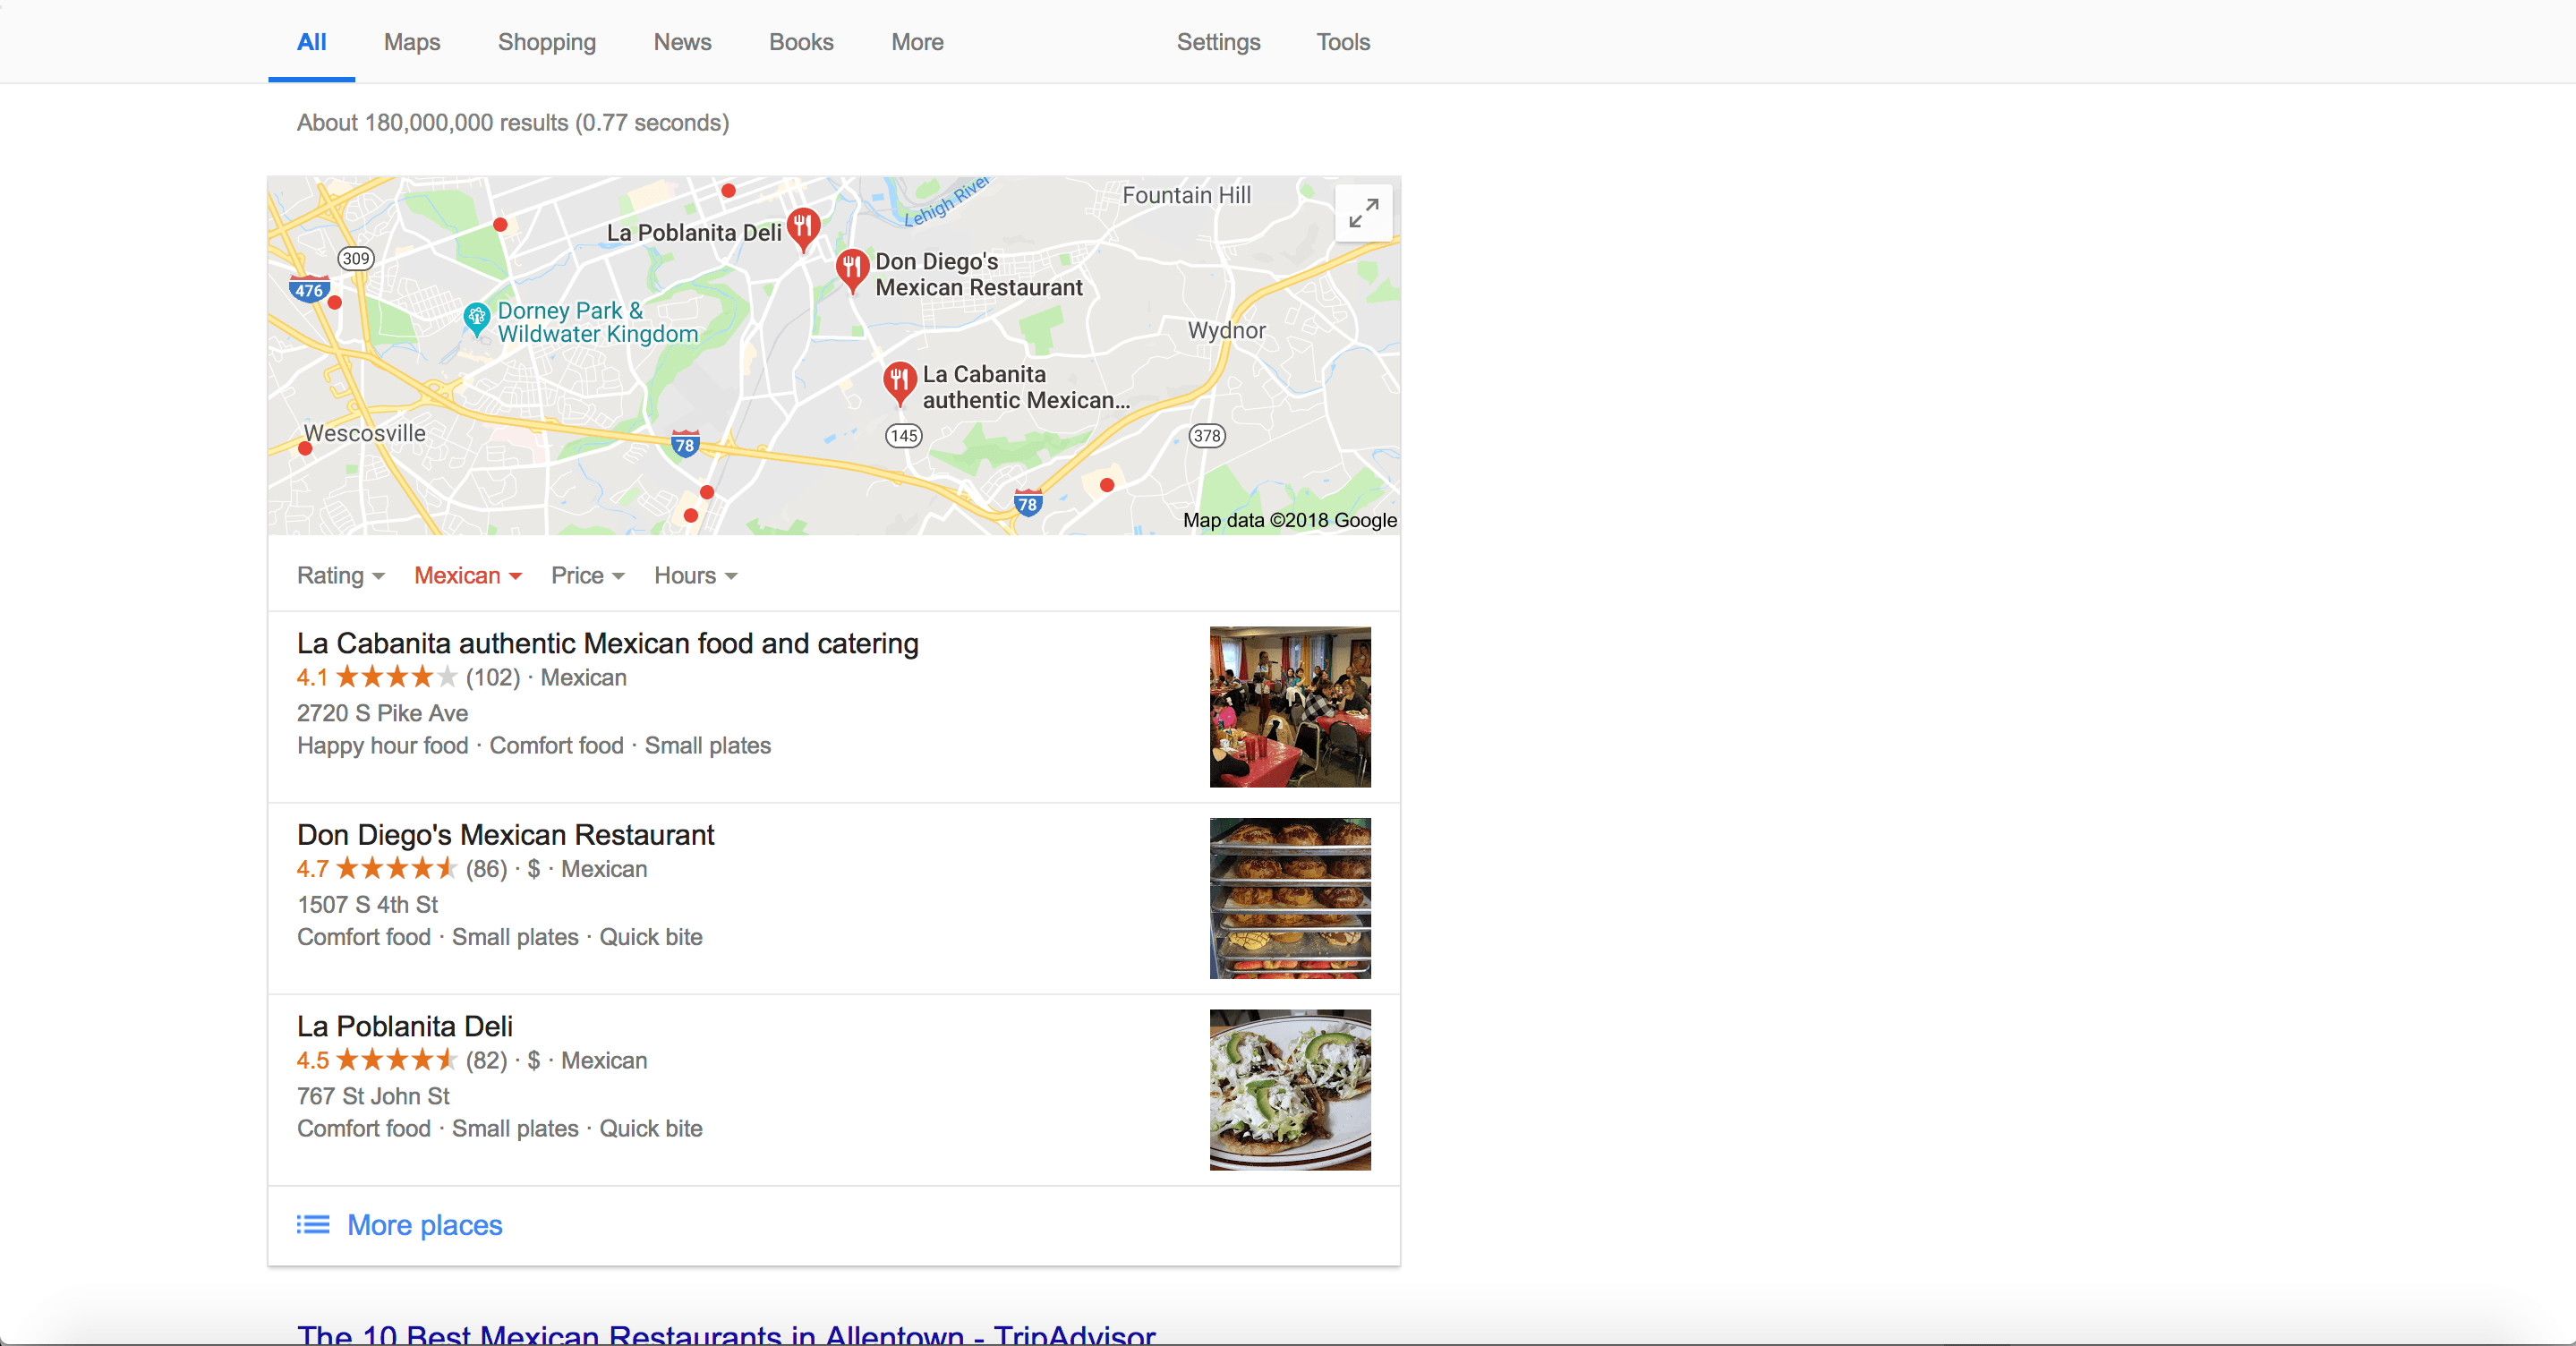
Task: Click the results count text
Action: tap(513, 122)
